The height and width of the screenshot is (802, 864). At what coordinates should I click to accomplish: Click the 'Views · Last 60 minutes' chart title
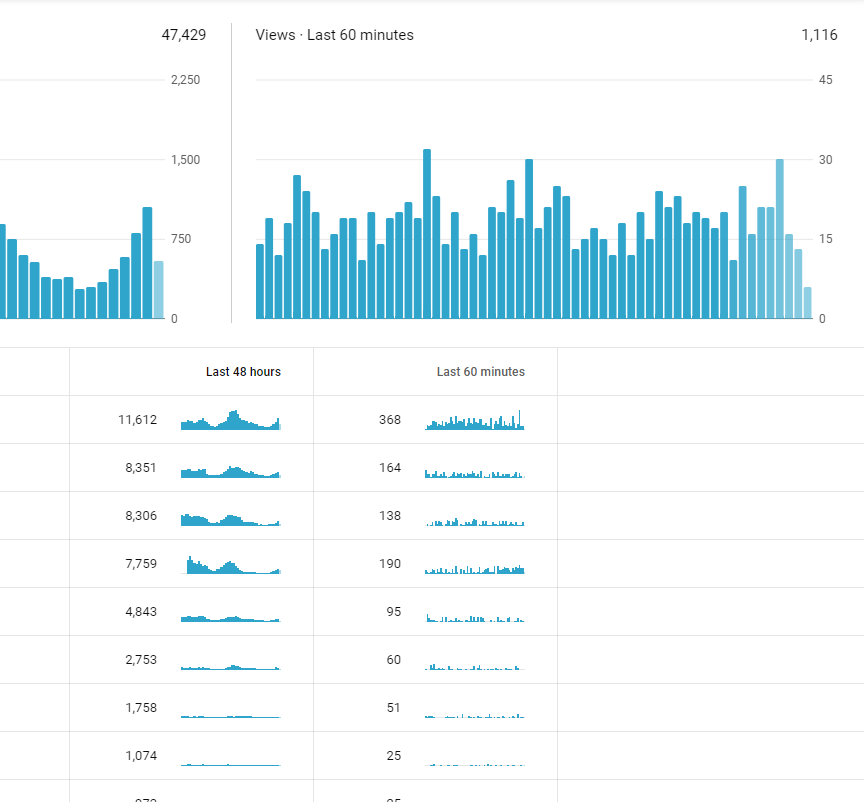(x=334, y=35)
